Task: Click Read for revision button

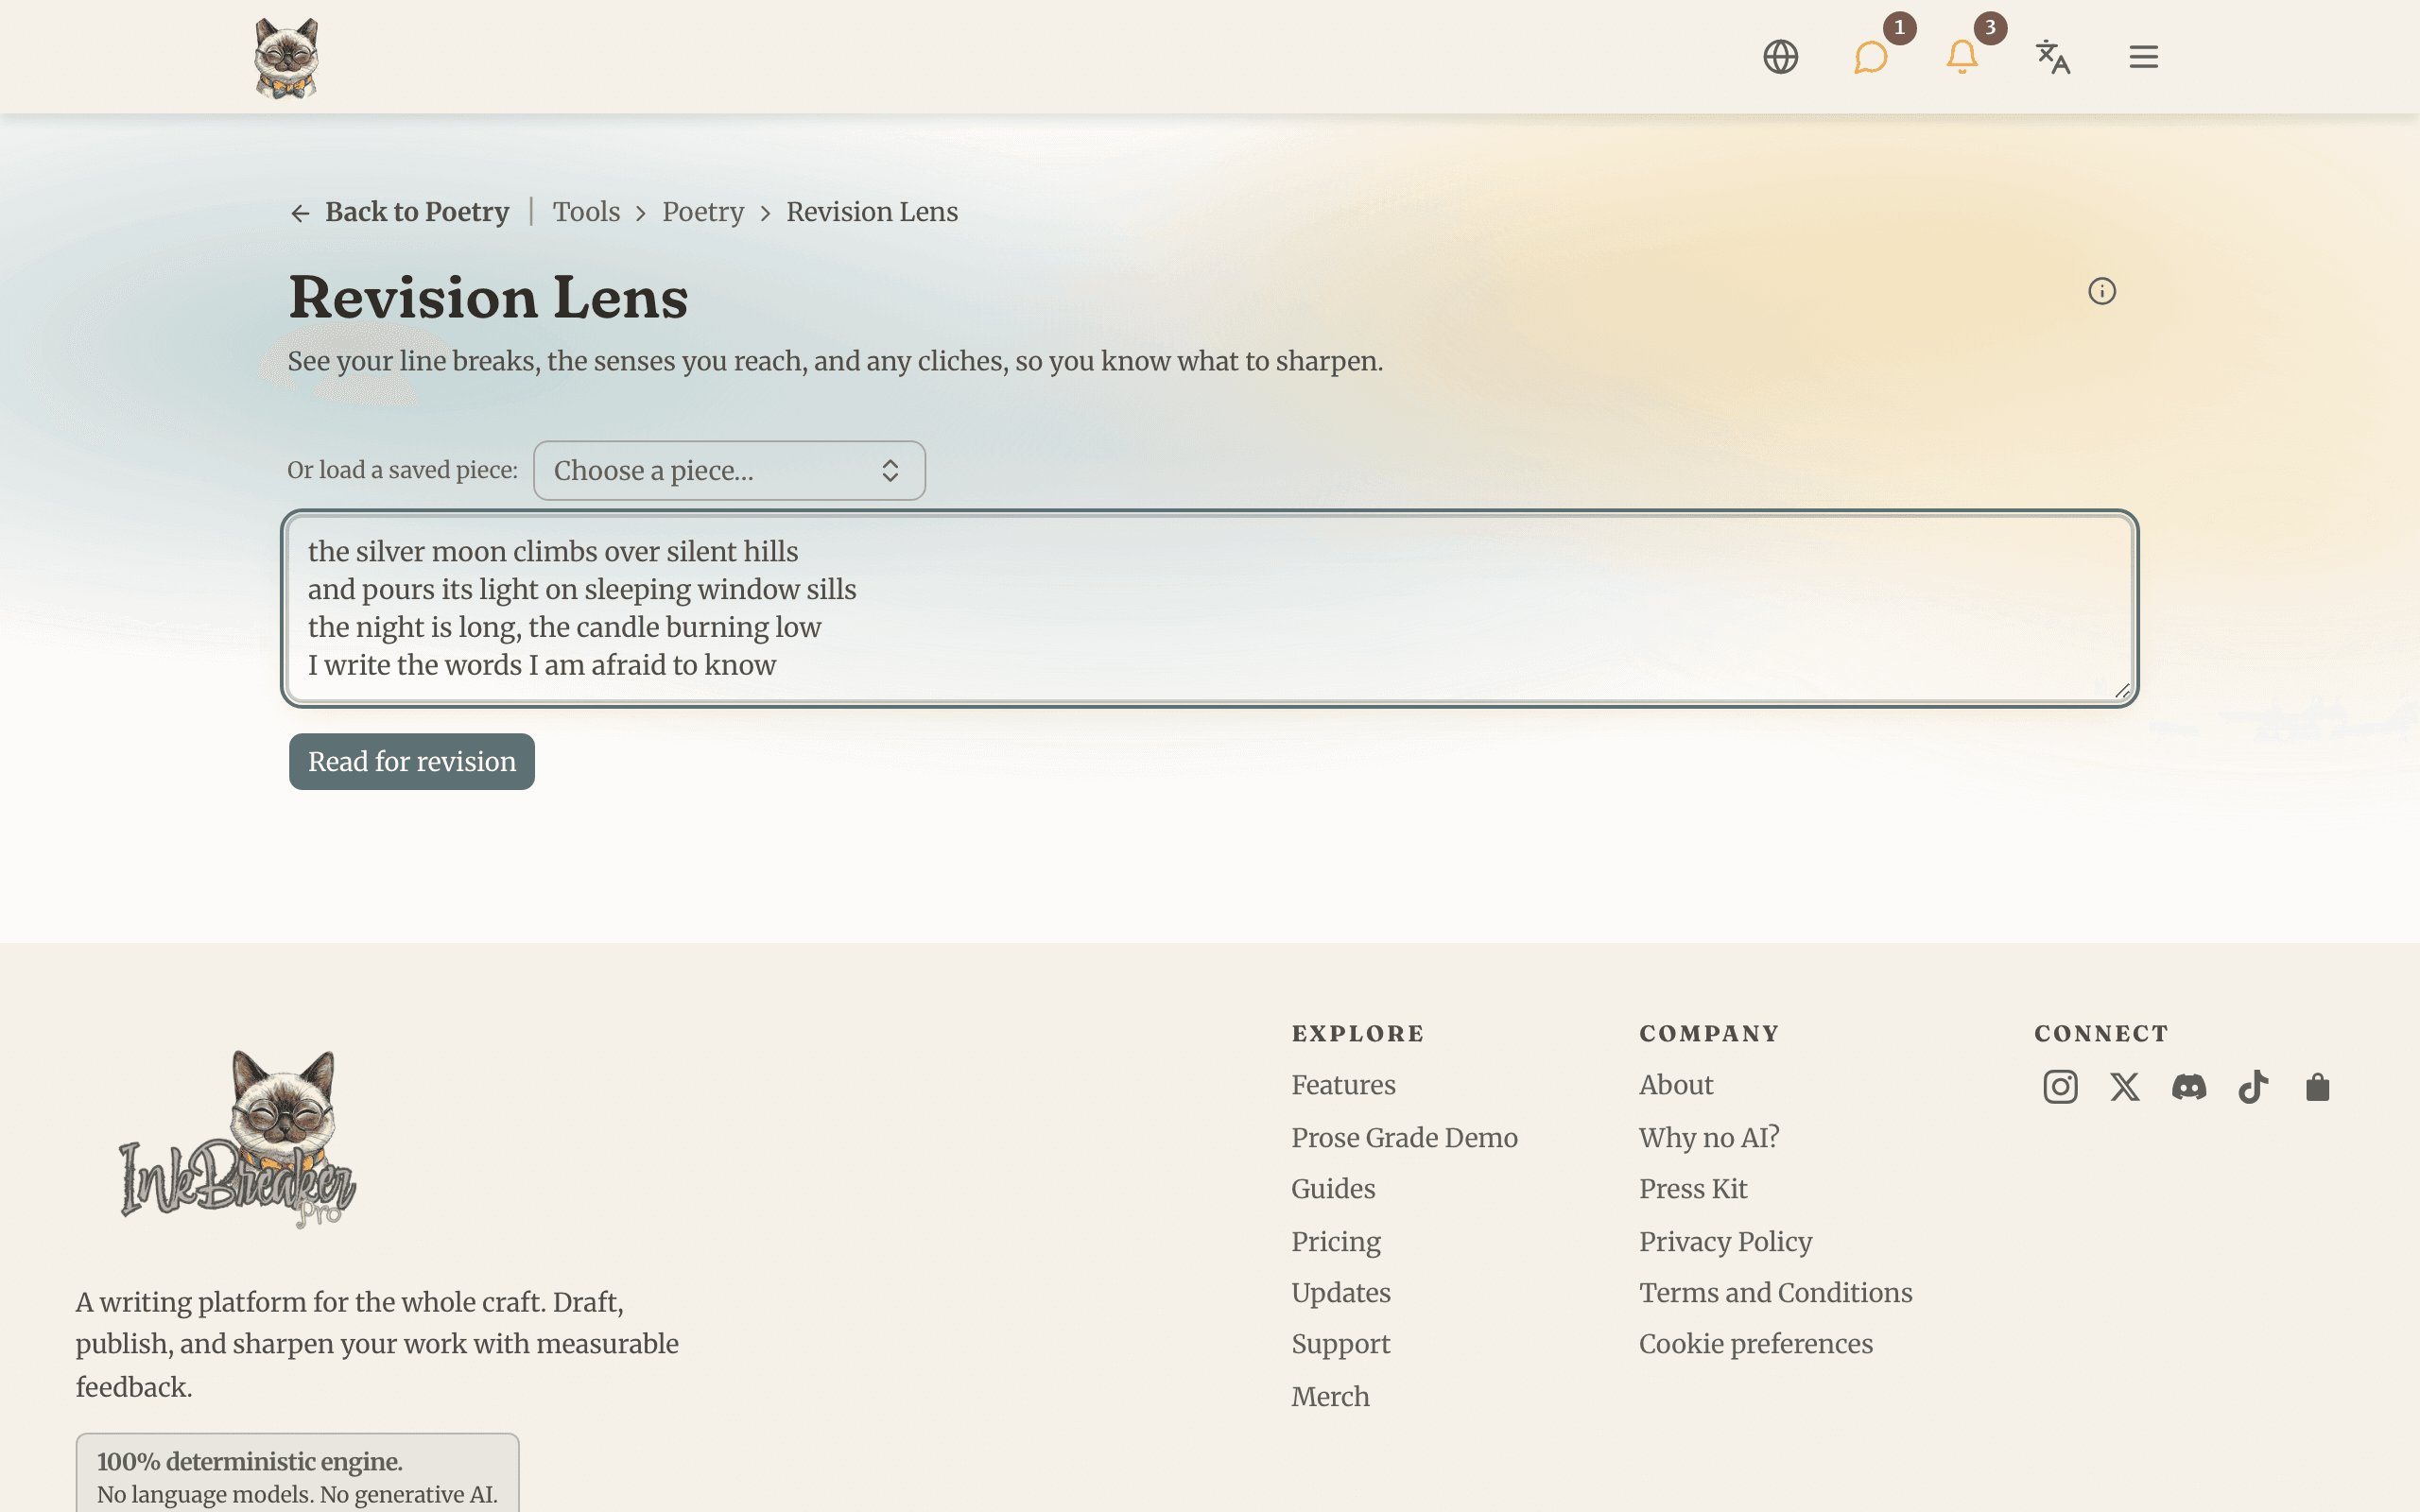Action: [412, 762]
